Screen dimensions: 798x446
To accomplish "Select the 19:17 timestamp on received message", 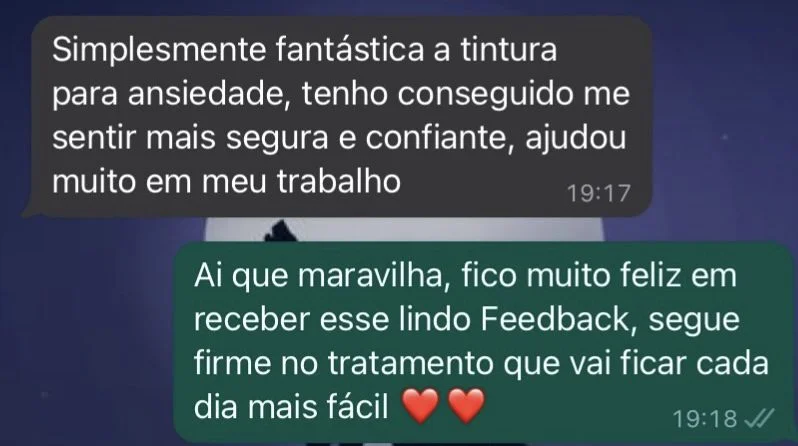I will (599, 193).
